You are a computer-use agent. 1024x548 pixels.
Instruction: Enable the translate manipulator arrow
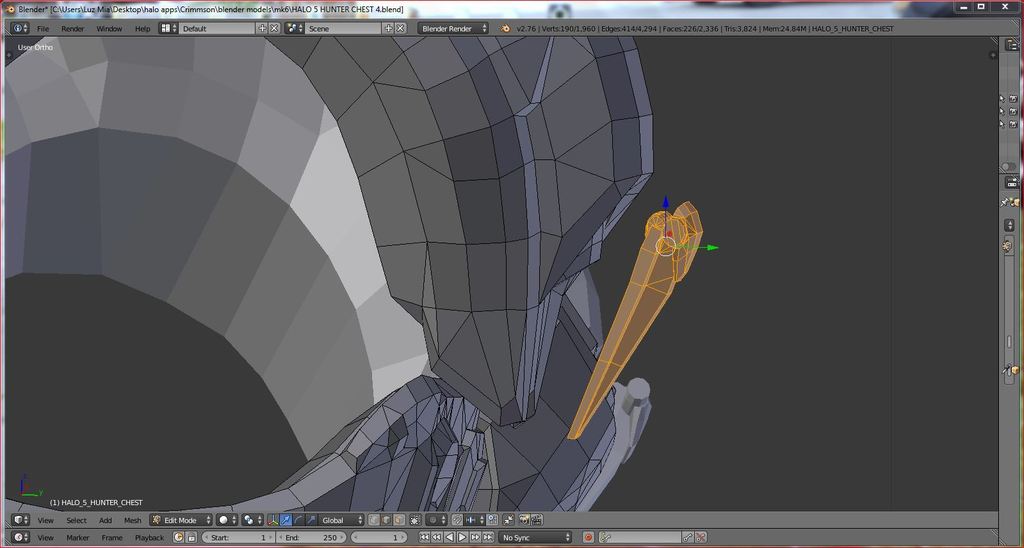click(x=285, y=520)
